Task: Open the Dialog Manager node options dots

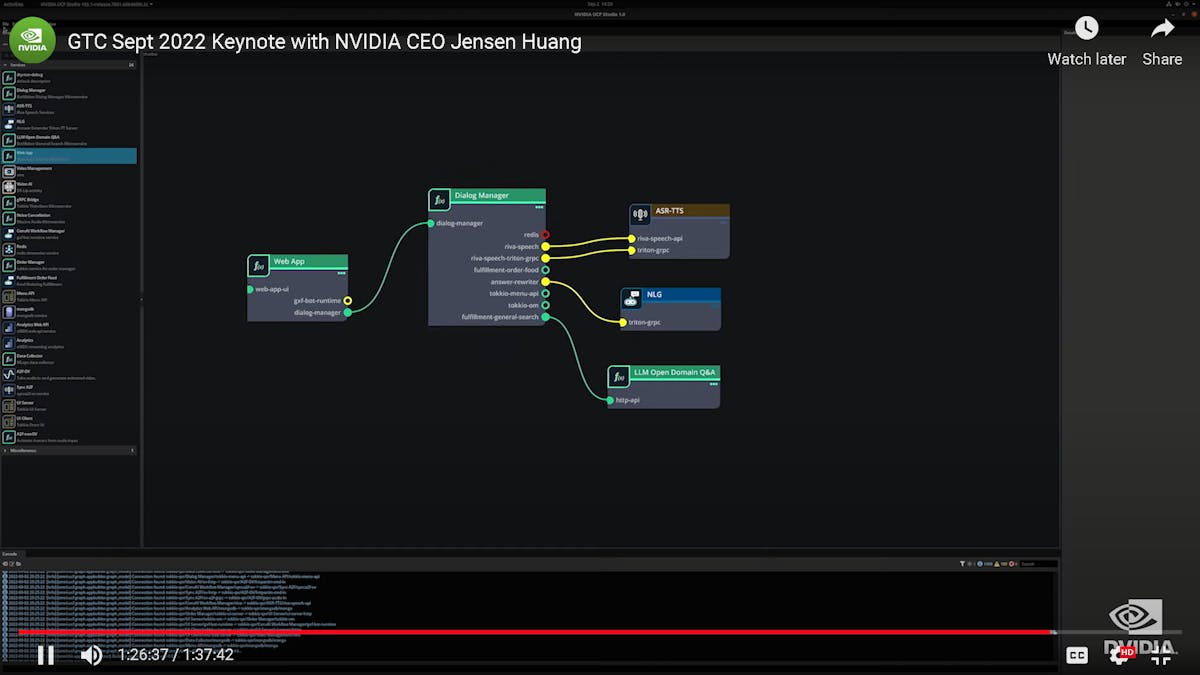Action: click(539, 207)
